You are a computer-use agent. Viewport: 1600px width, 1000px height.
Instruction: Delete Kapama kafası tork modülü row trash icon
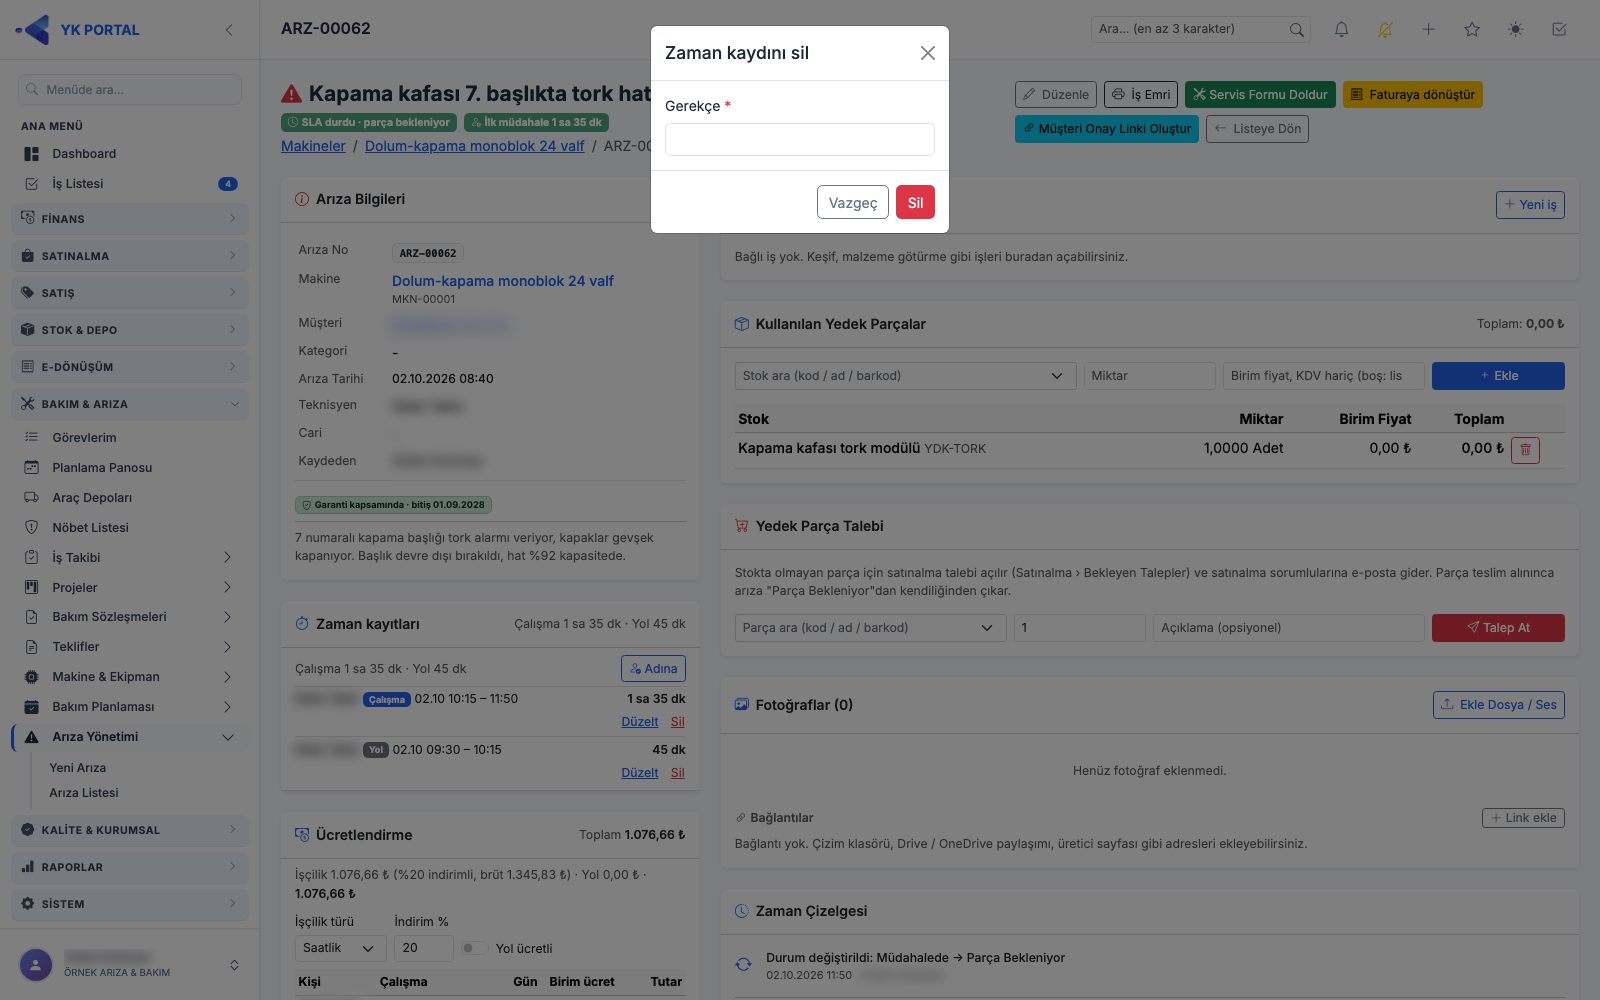(1525, 449)
